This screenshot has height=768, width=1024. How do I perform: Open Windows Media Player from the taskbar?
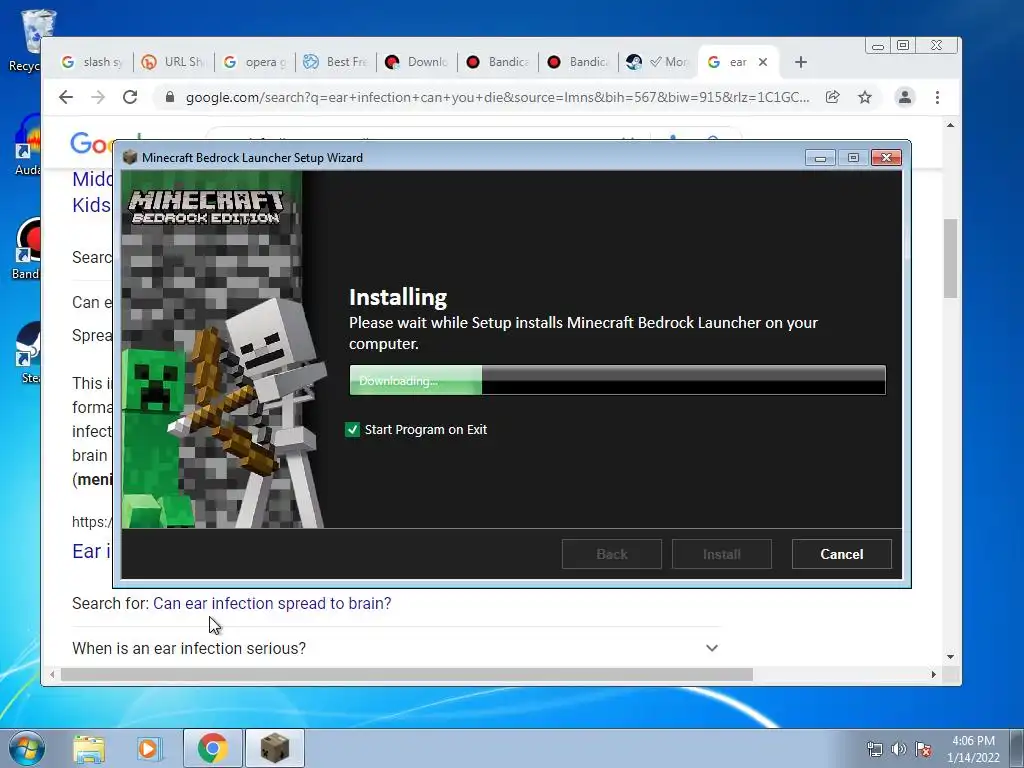(148, 748)
